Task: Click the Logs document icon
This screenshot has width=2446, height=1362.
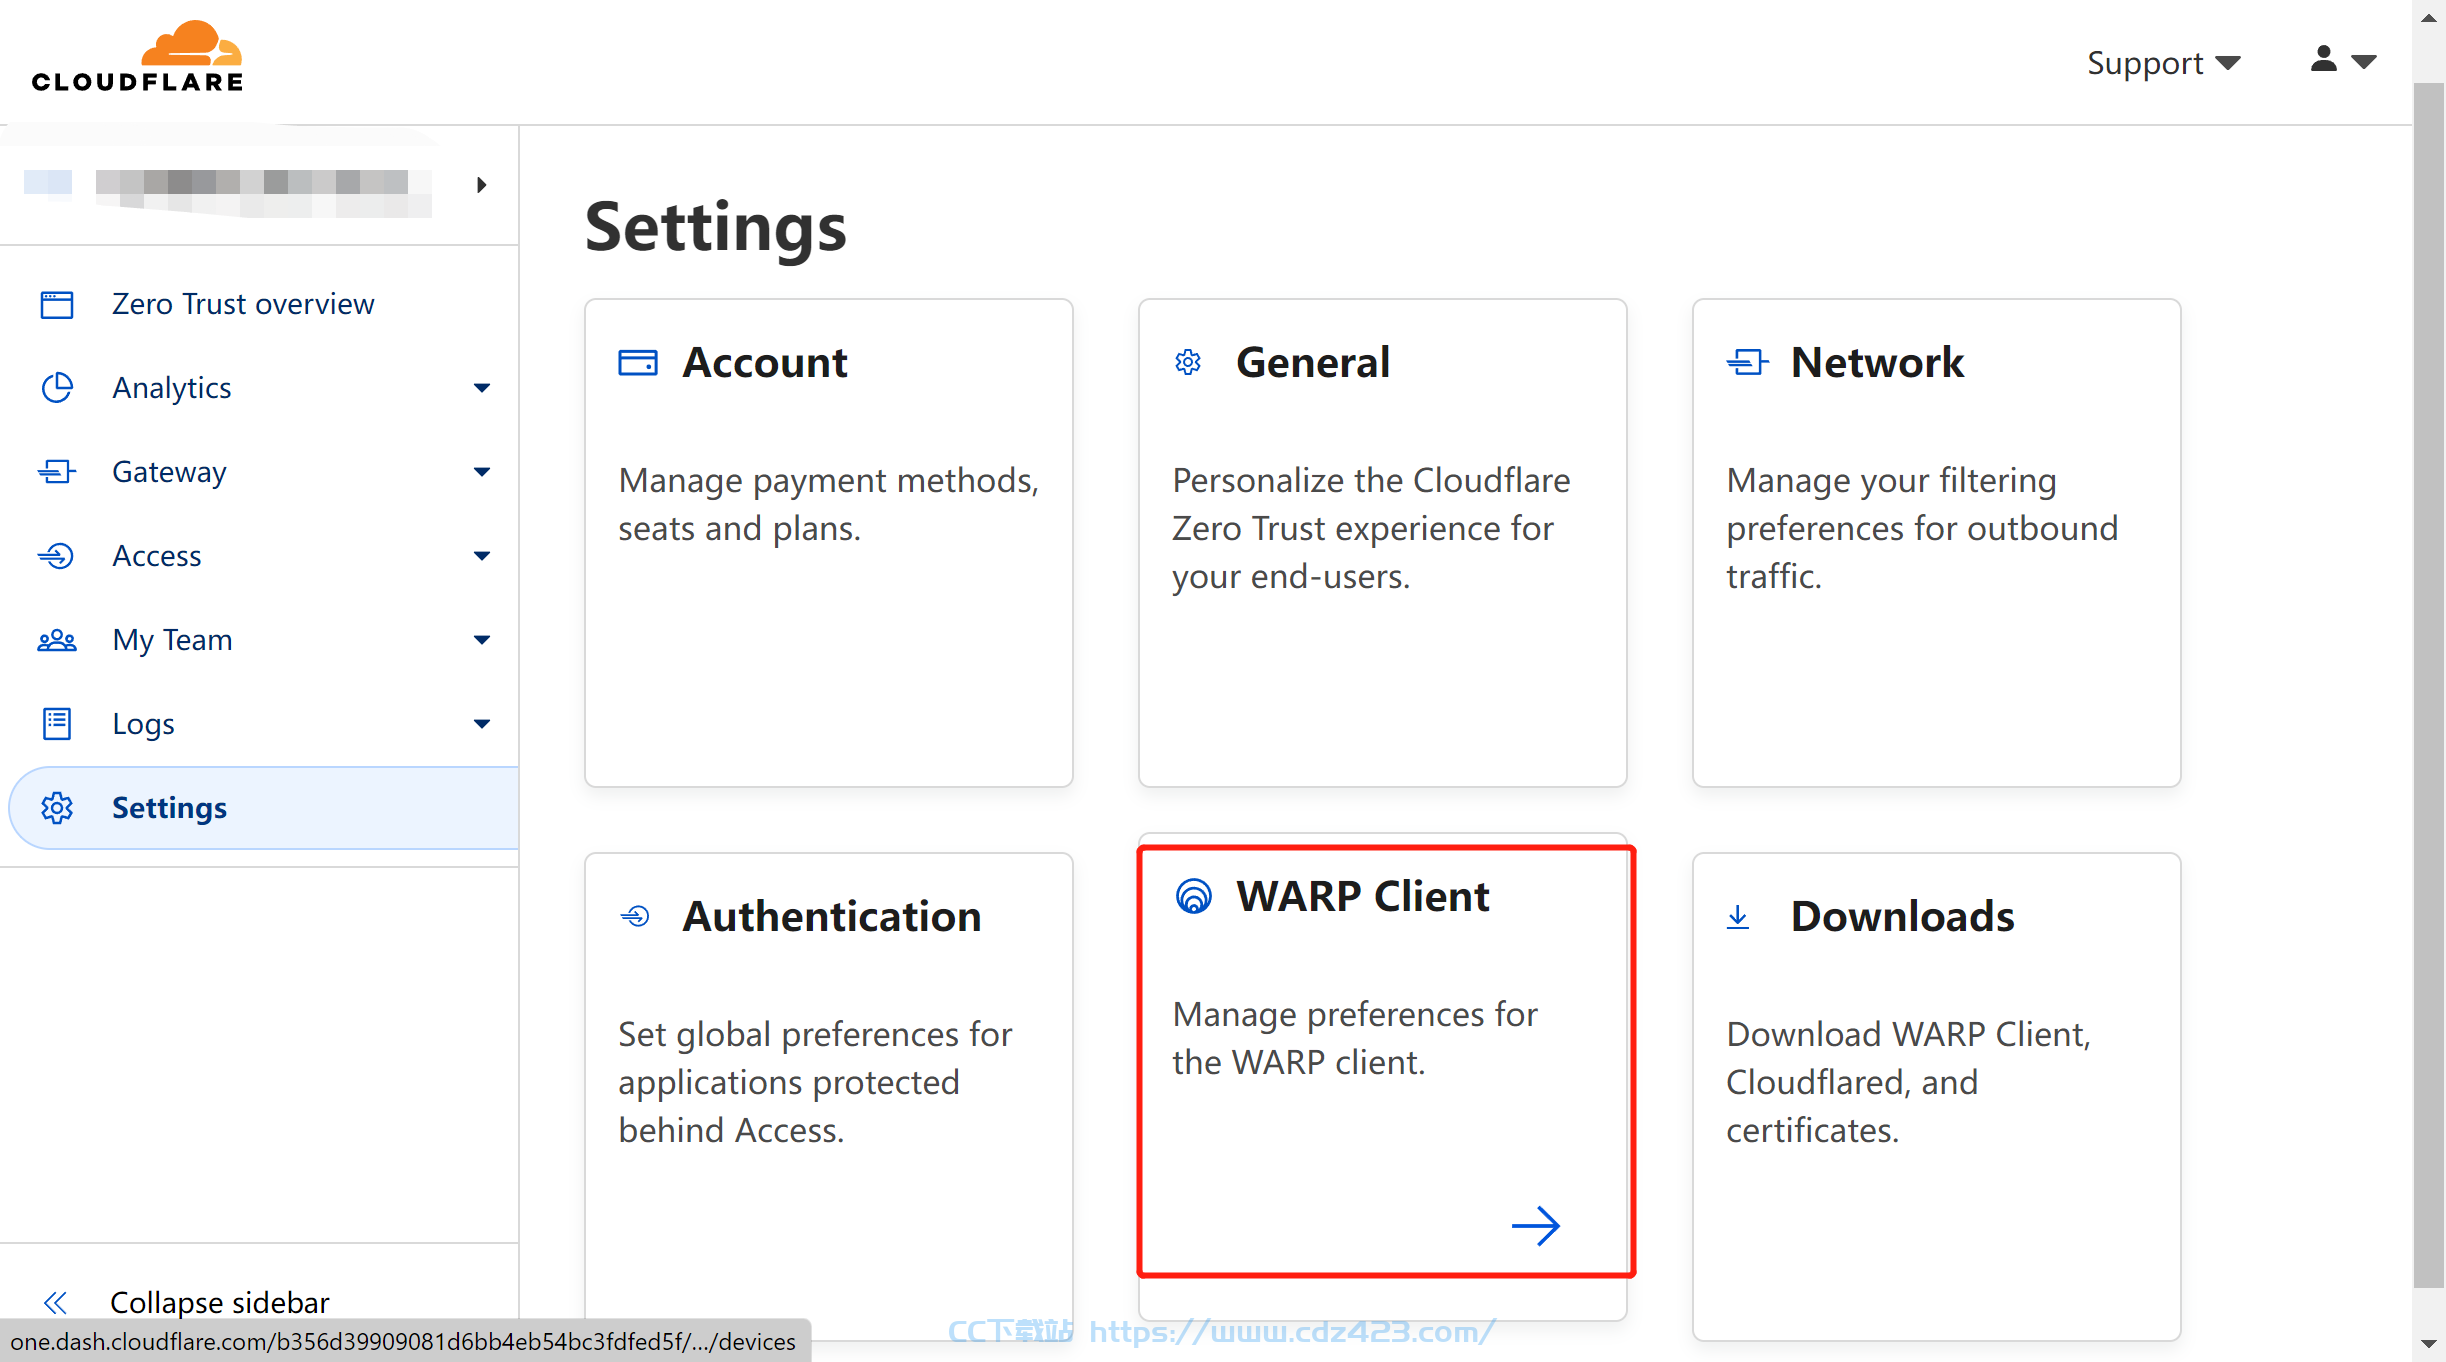Action: [57, 724]
